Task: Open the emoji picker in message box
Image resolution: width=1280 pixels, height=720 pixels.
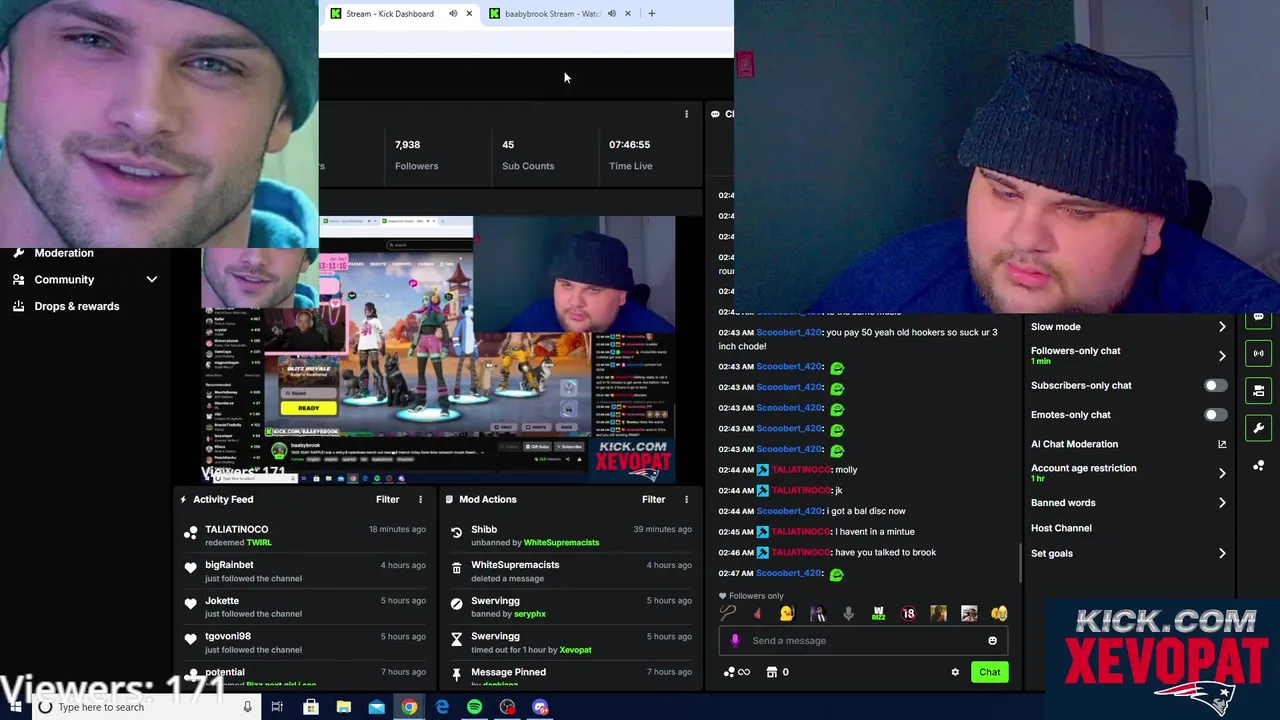Action: point(992,641)
